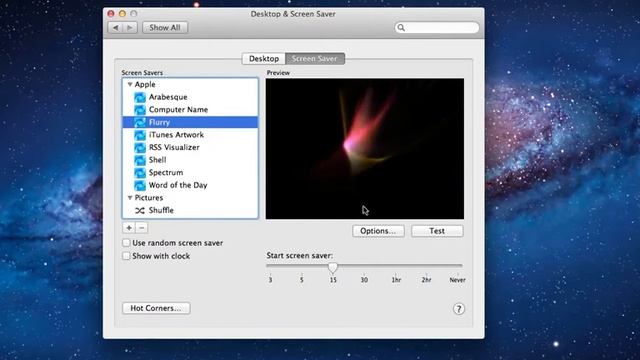
Task: Enable Show with clock
Action: pyautogui.click(x=126, y=256)
